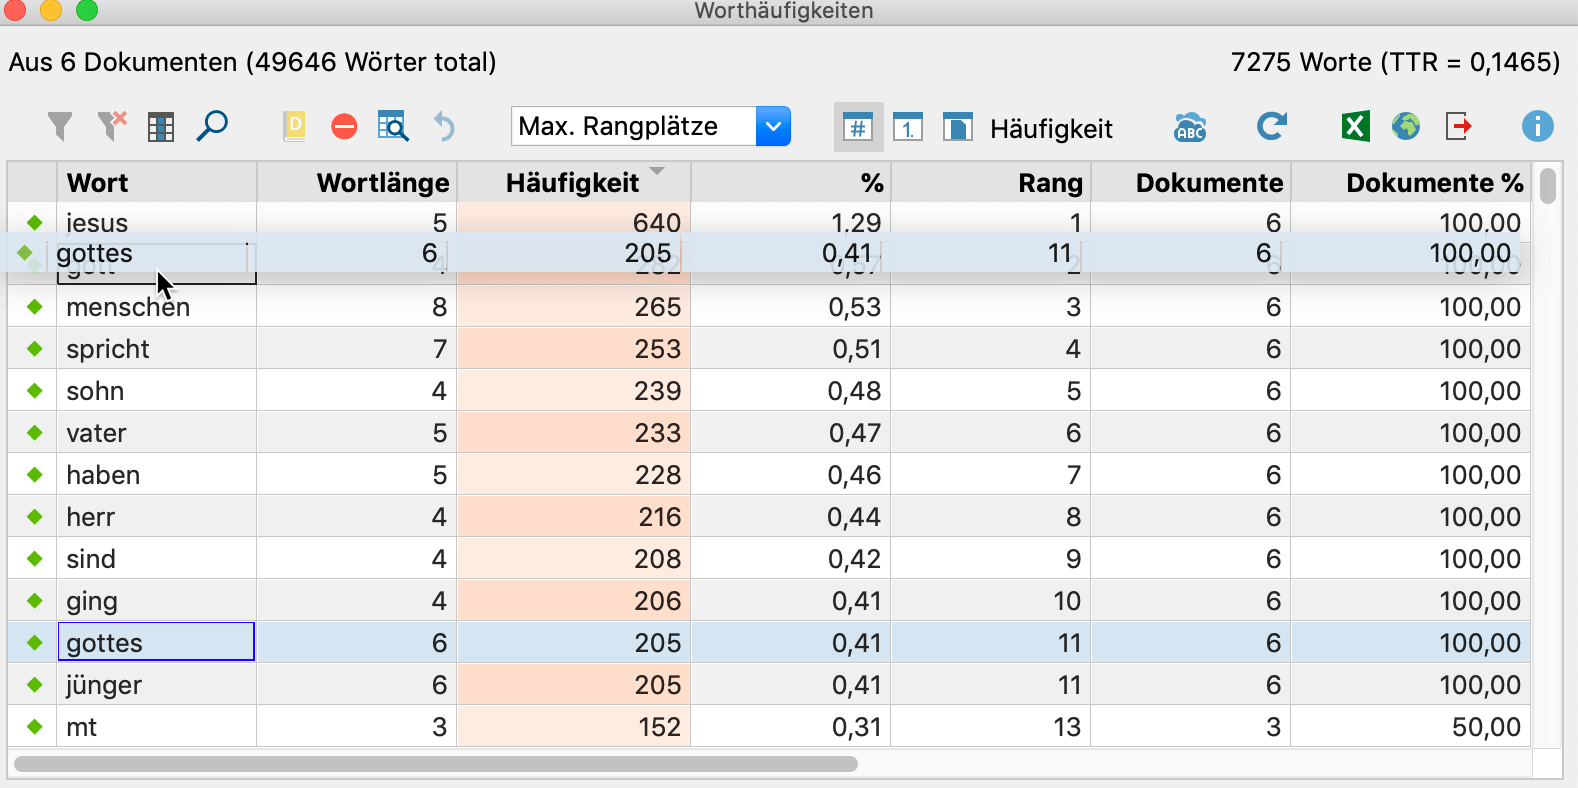Image resolution: width=1578 pixels, height=788 pixels.
Task: Click the Dokumente % column header
Action: click(1434, 183)
